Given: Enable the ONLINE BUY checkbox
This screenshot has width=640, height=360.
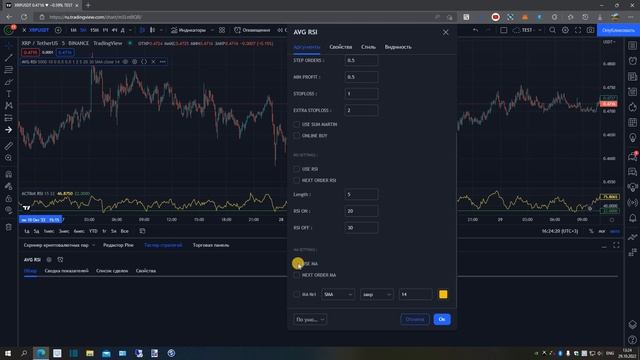Looking at the screenshot, I should 297,136.
